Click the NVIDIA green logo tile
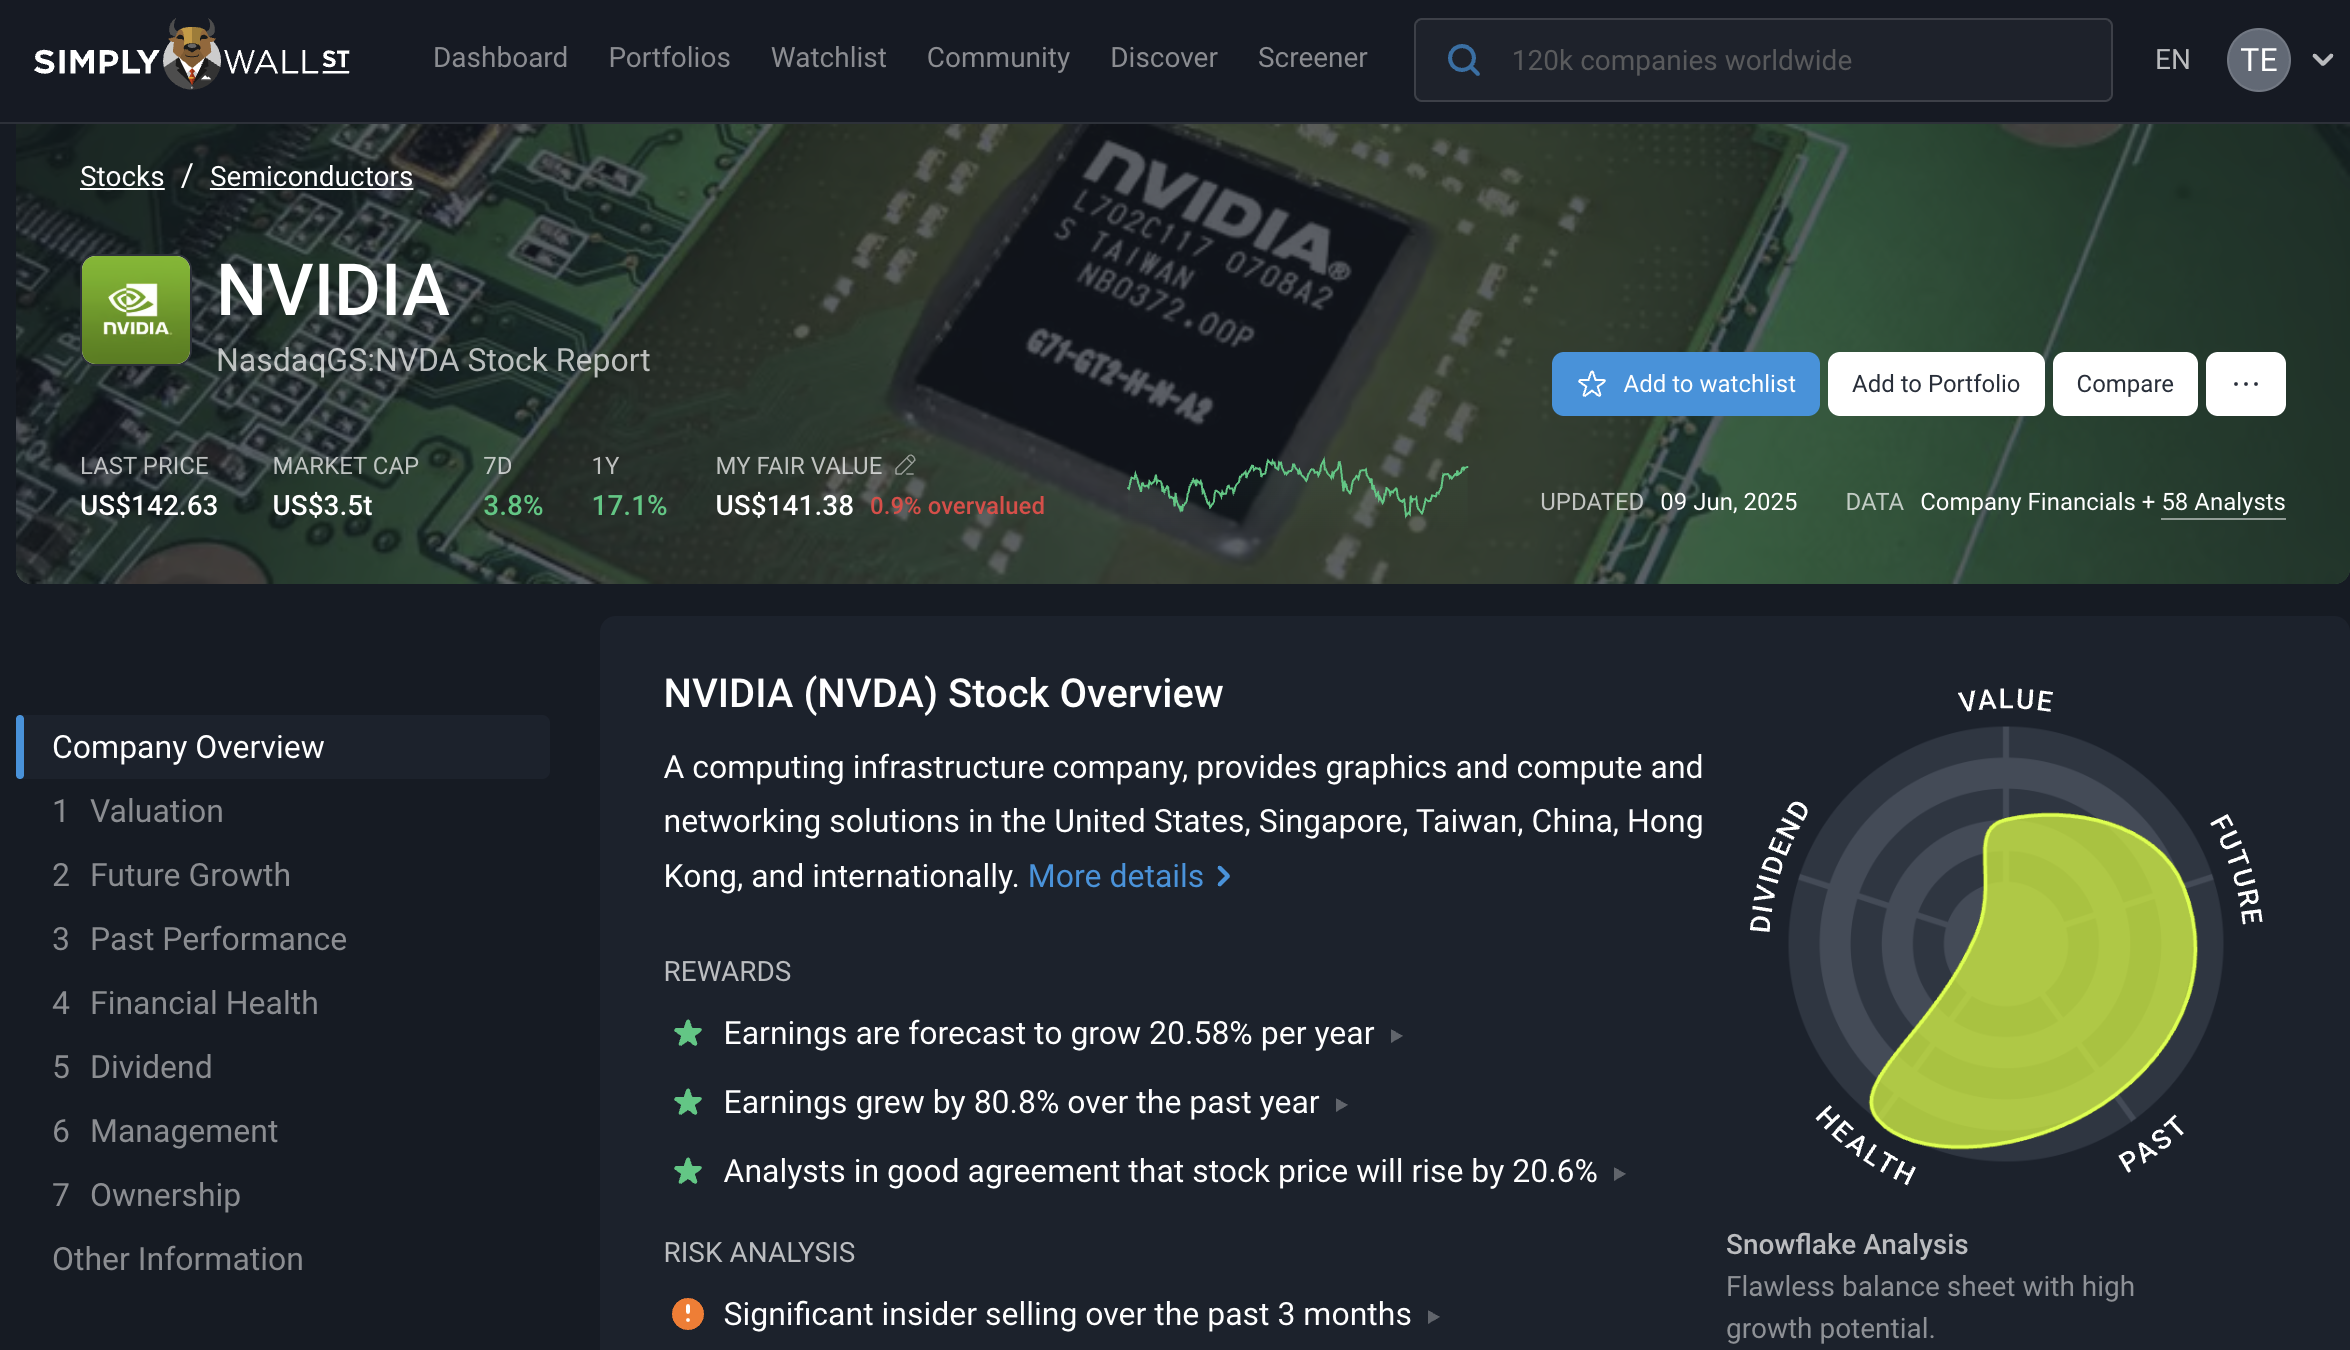Viewport: 2350px width, 1350px height. [x=136, y=310]
